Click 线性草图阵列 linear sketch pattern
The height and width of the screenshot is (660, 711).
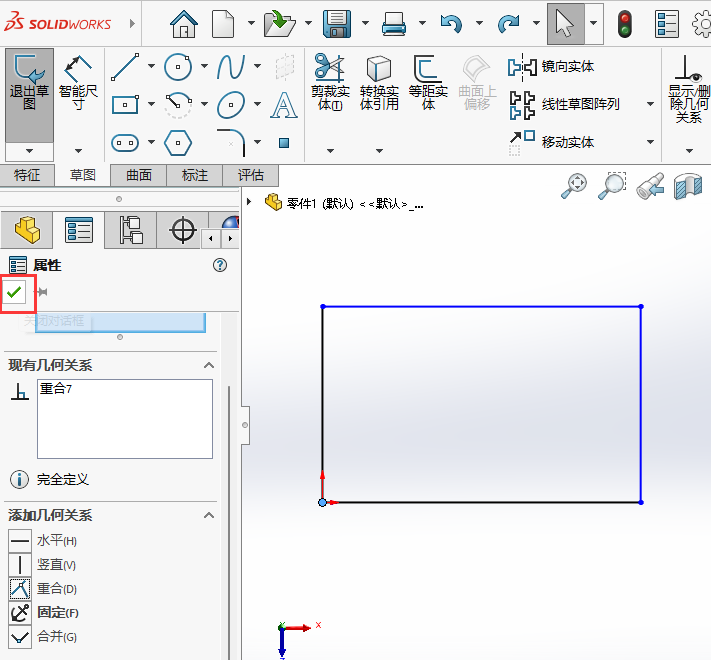565,105
